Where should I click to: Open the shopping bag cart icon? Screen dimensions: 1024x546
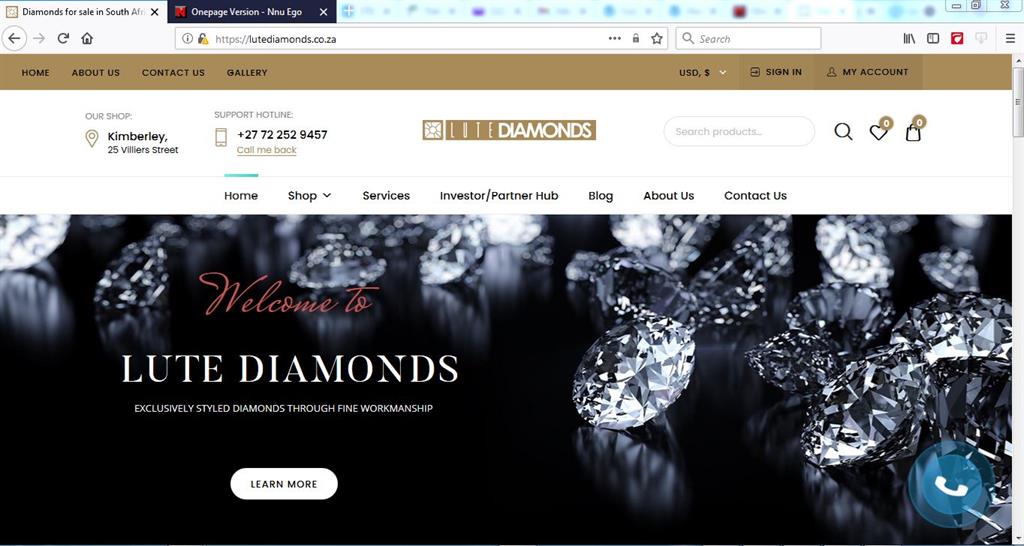914,133
